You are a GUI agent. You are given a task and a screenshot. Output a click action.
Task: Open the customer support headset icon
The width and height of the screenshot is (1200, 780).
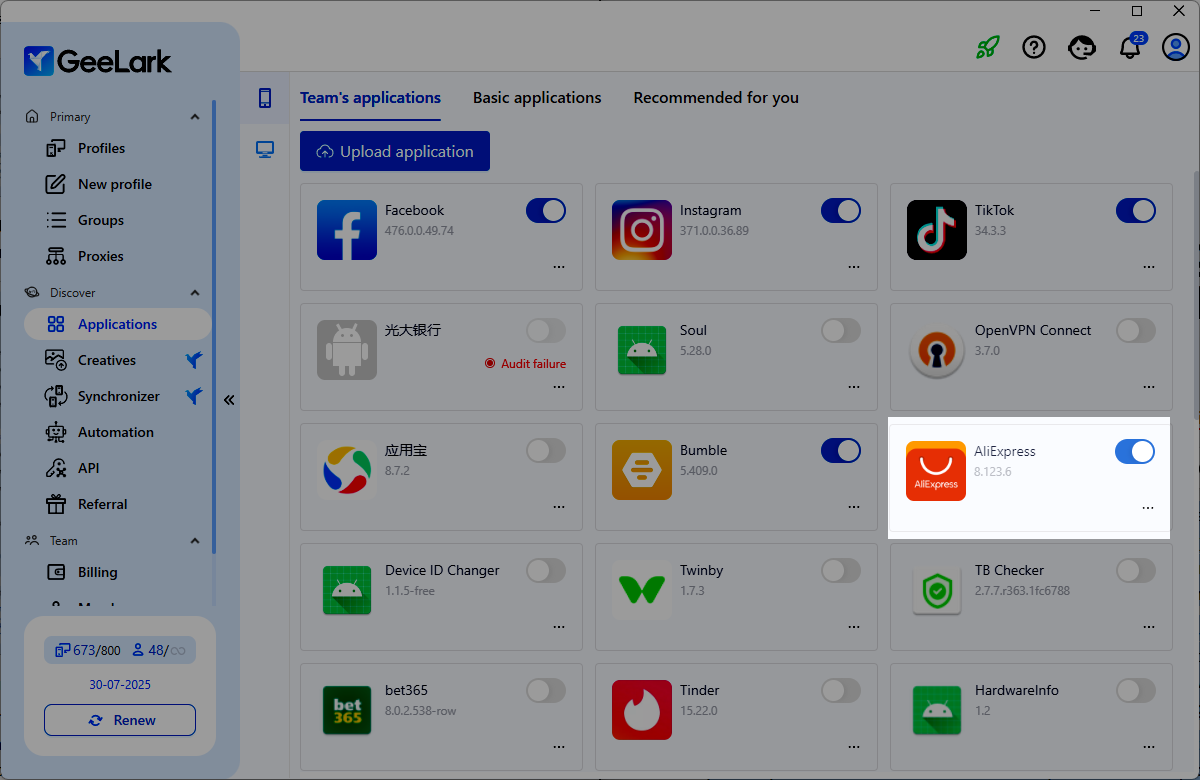pos(1082,47)
